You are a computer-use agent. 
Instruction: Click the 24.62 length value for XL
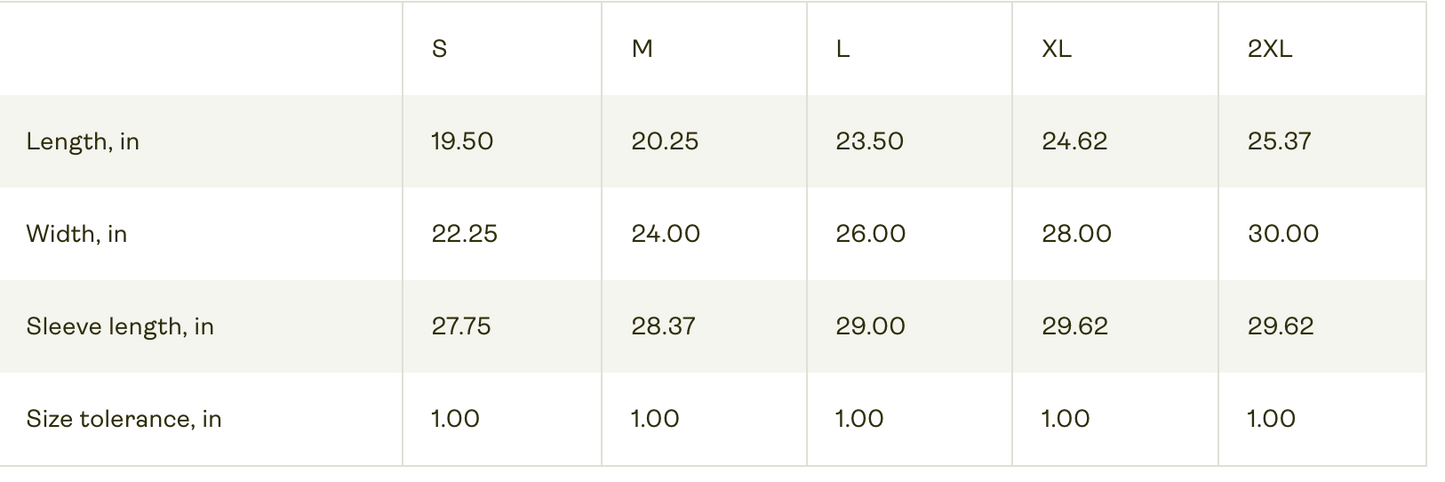pos(1075,142)
